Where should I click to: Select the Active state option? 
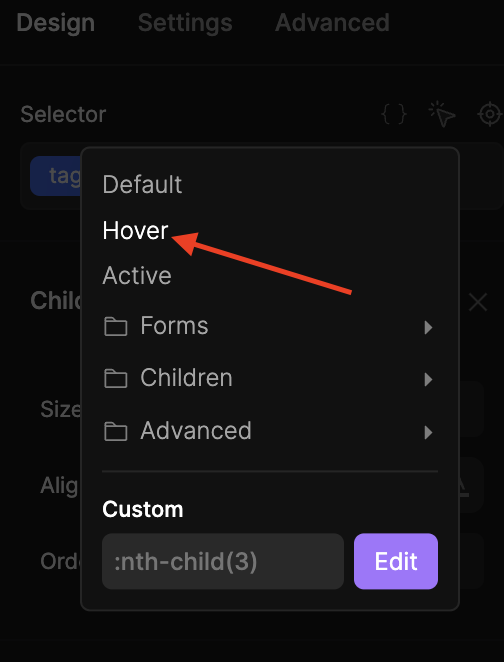[137, 276]
